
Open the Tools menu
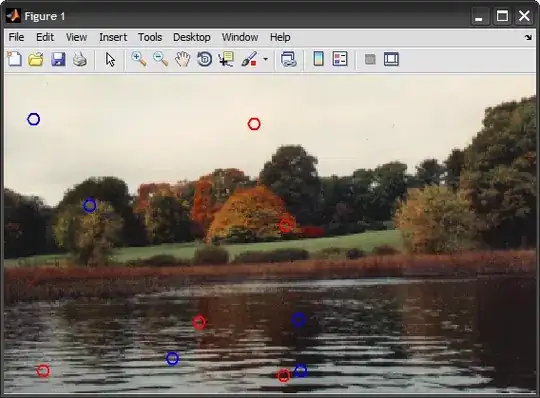(150, 37)
